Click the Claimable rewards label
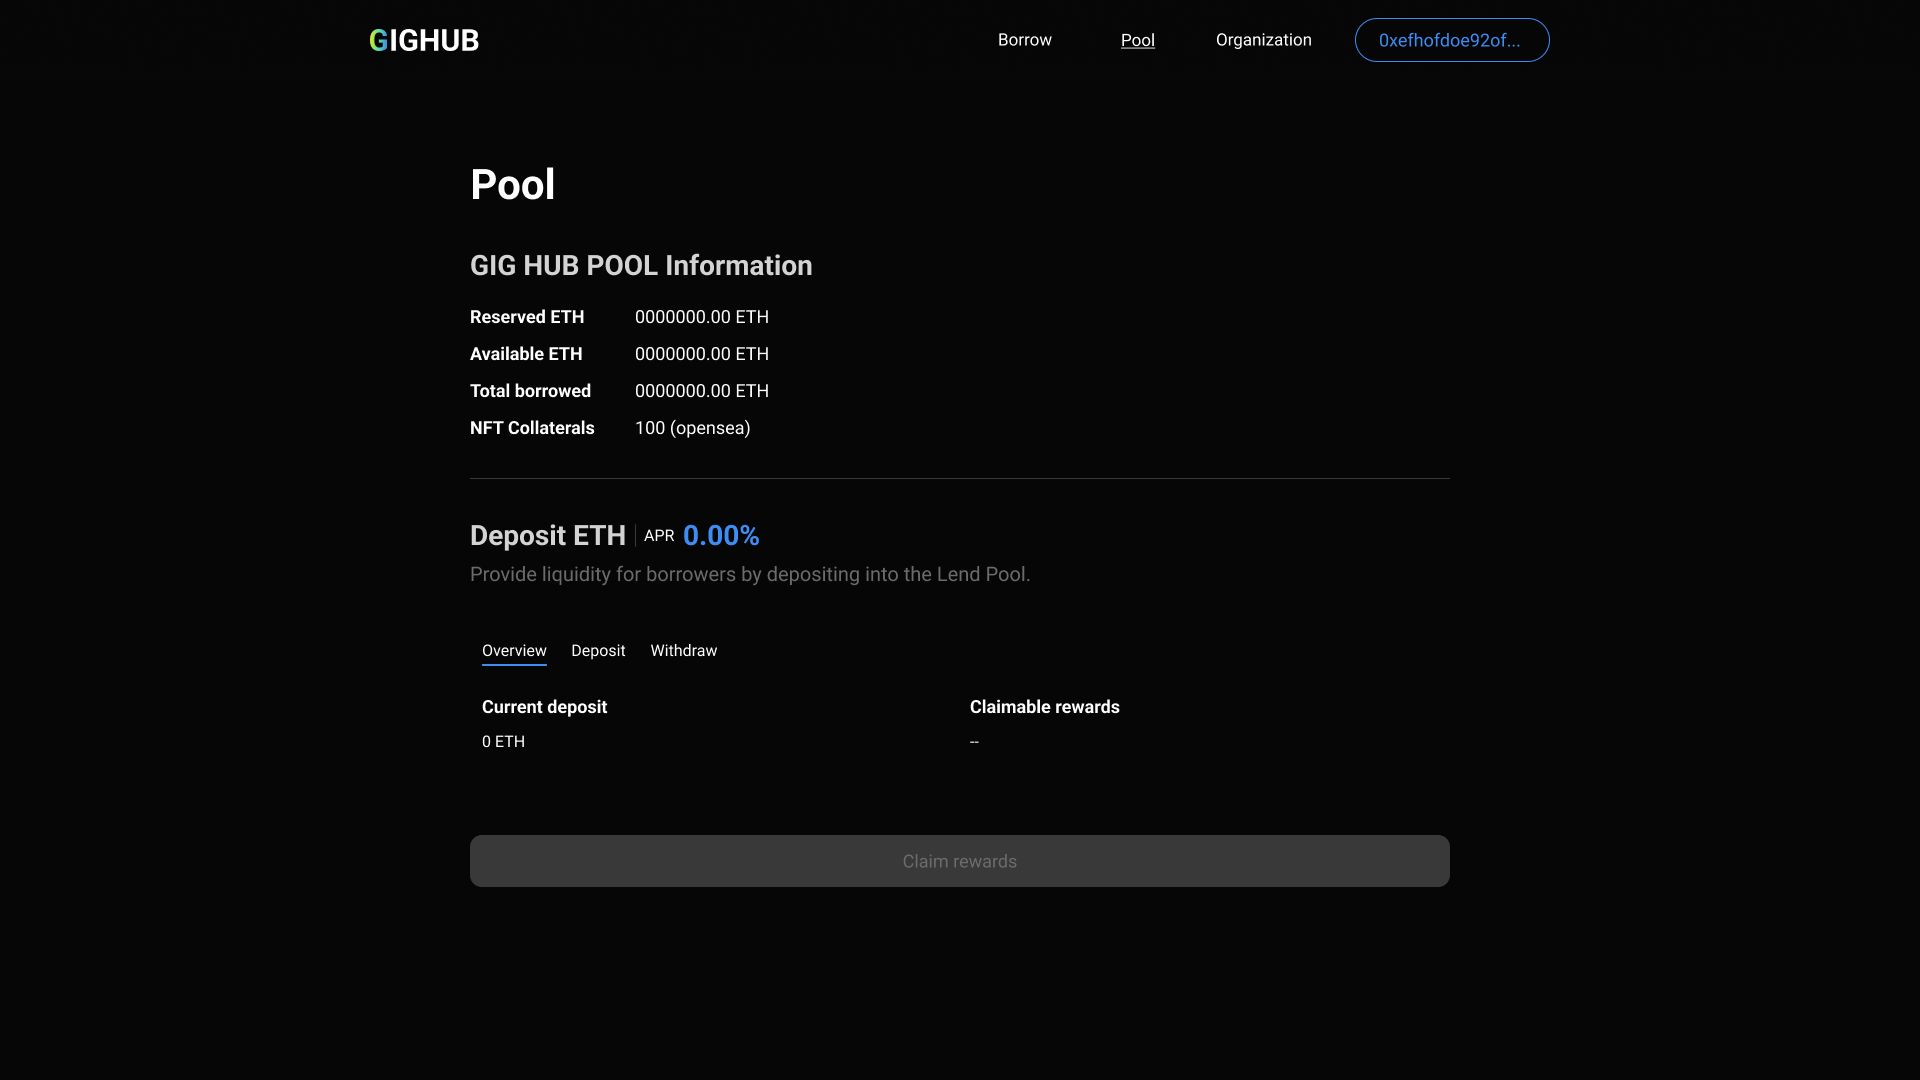This screenshot has width=1920, height=1080. point(1044,707)
